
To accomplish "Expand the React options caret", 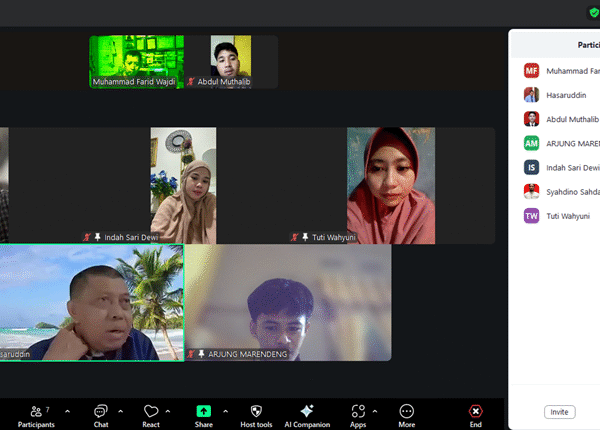I will click(168, 412).
